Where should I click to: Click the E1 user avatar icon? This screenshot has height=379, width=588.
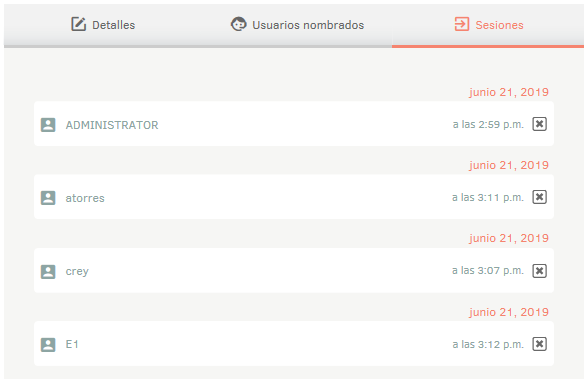click(x=48, y=345)
